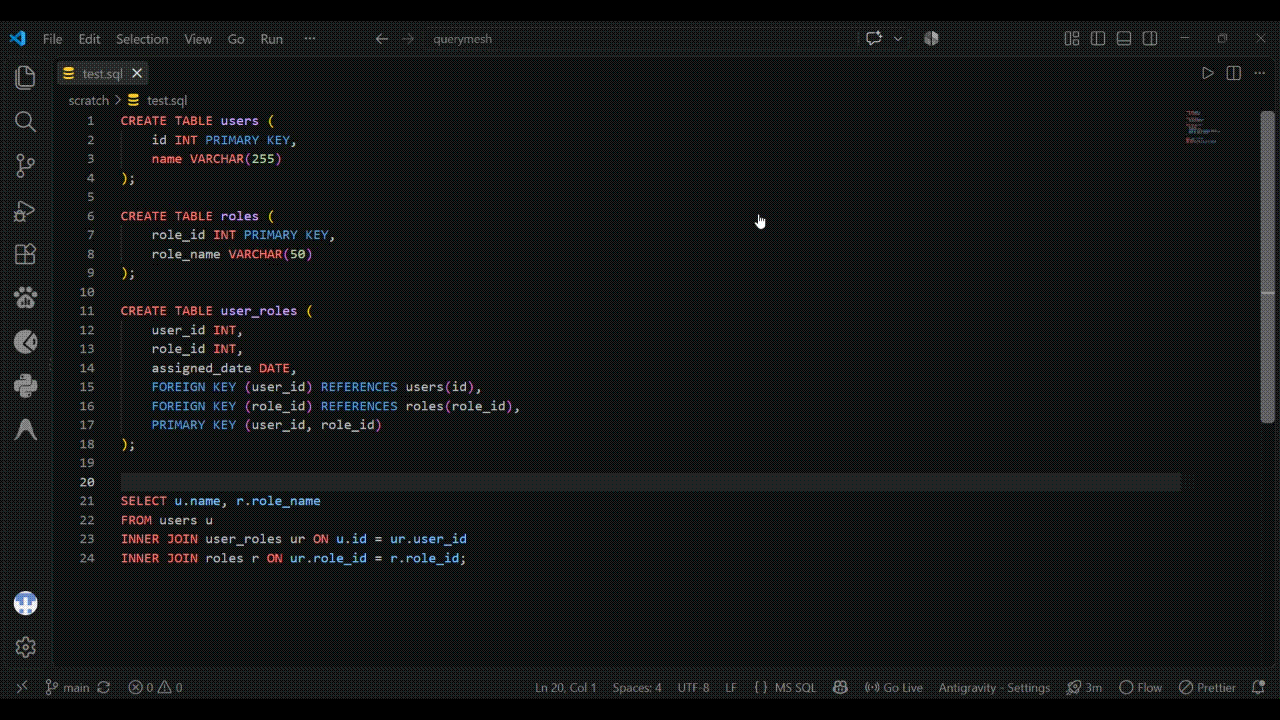Go back with the left arrow
This screenshot has height=720, width=1280.
click(382, 39)
